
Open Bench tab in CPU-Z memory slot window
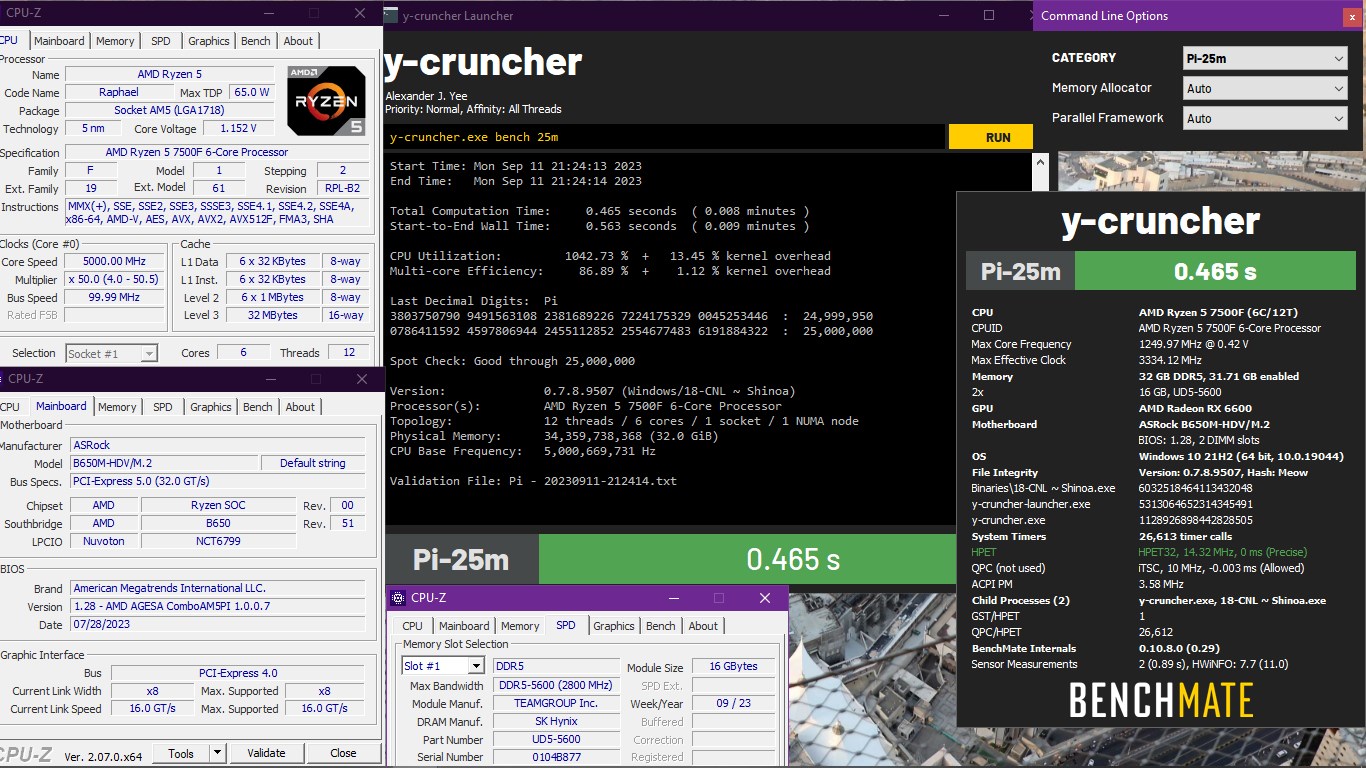pos(661,626)
